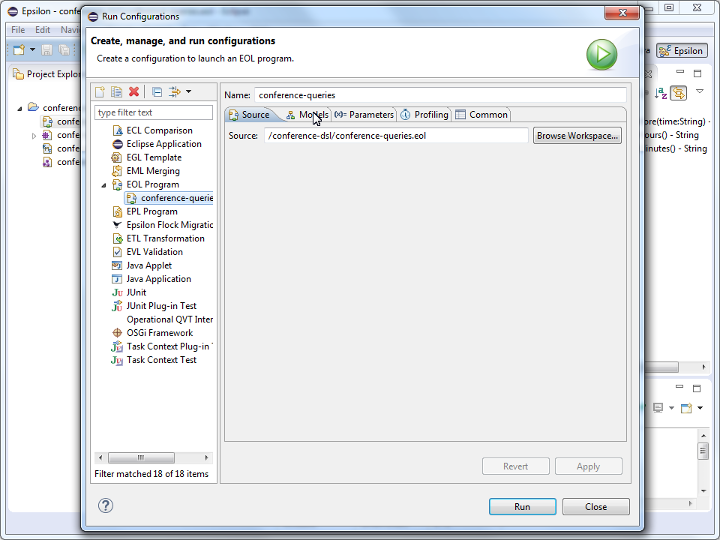720x540 pixels.
Task: Open the Profiling tab
Action: (425, 114)
